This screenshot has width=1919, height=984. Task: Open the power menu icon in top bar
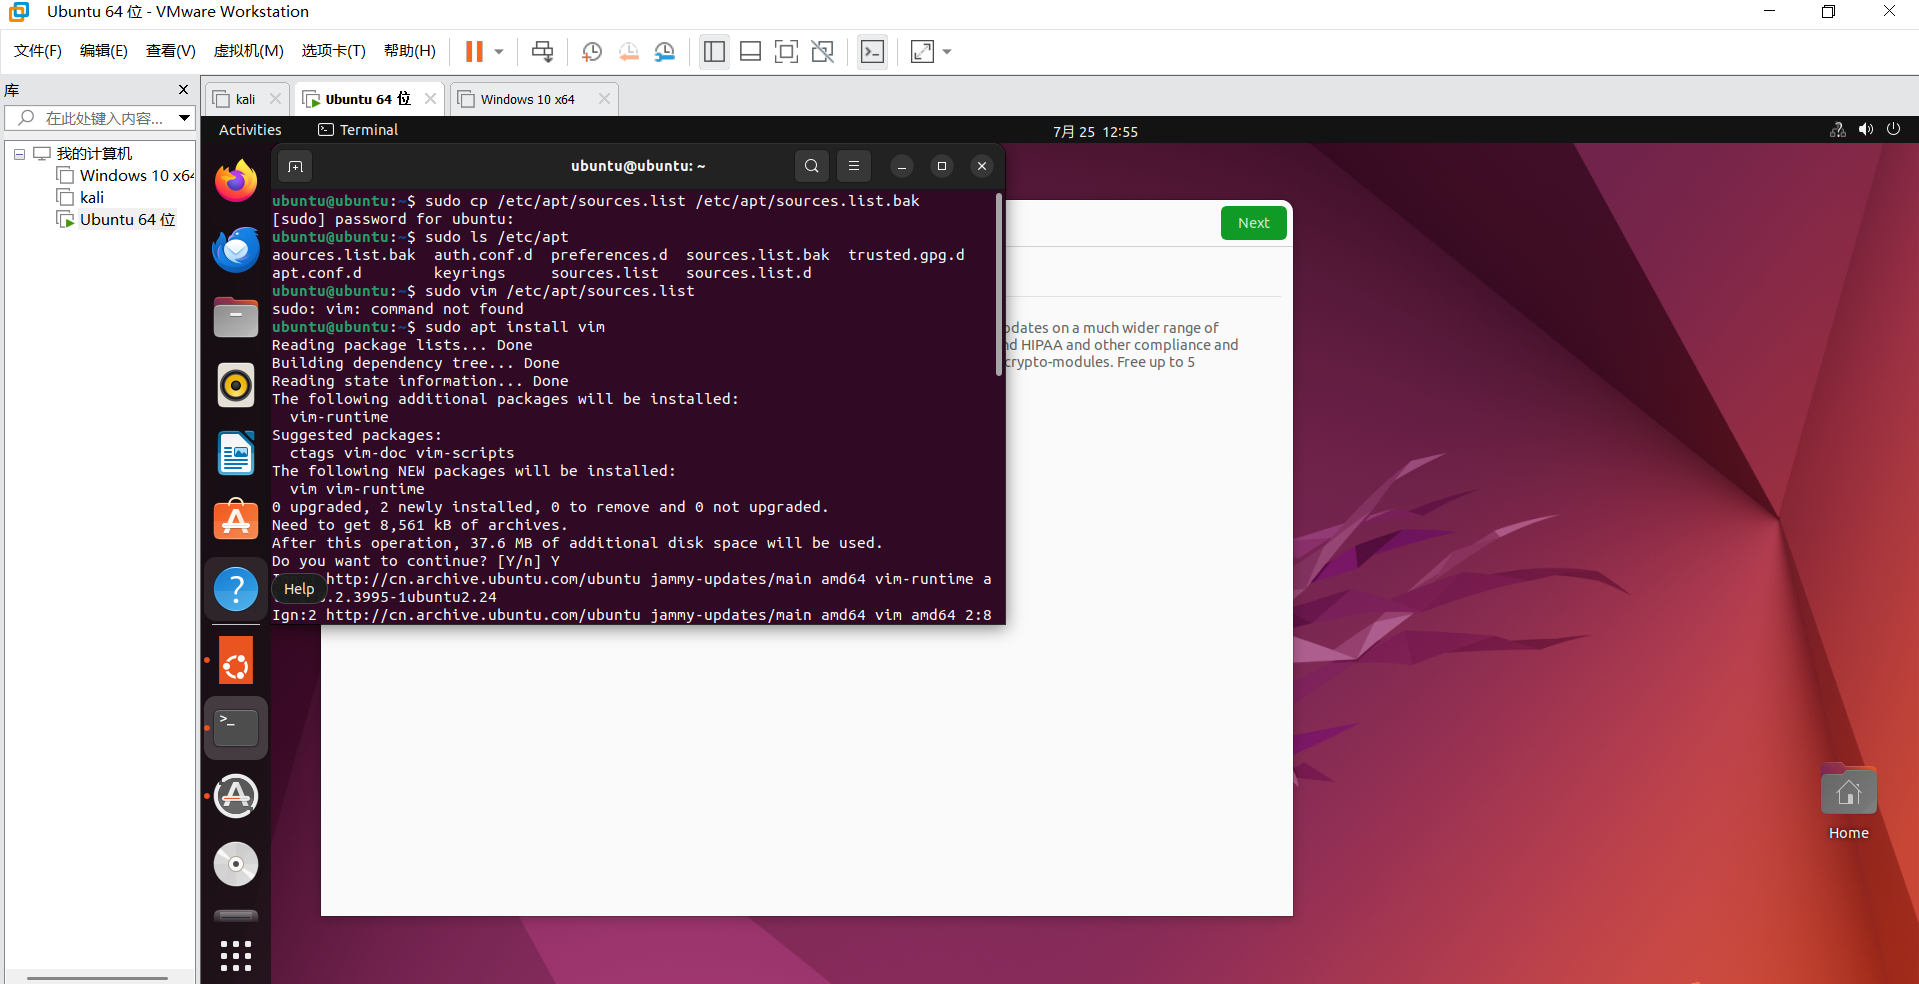pyautogui.click(x=1893, y=130)
